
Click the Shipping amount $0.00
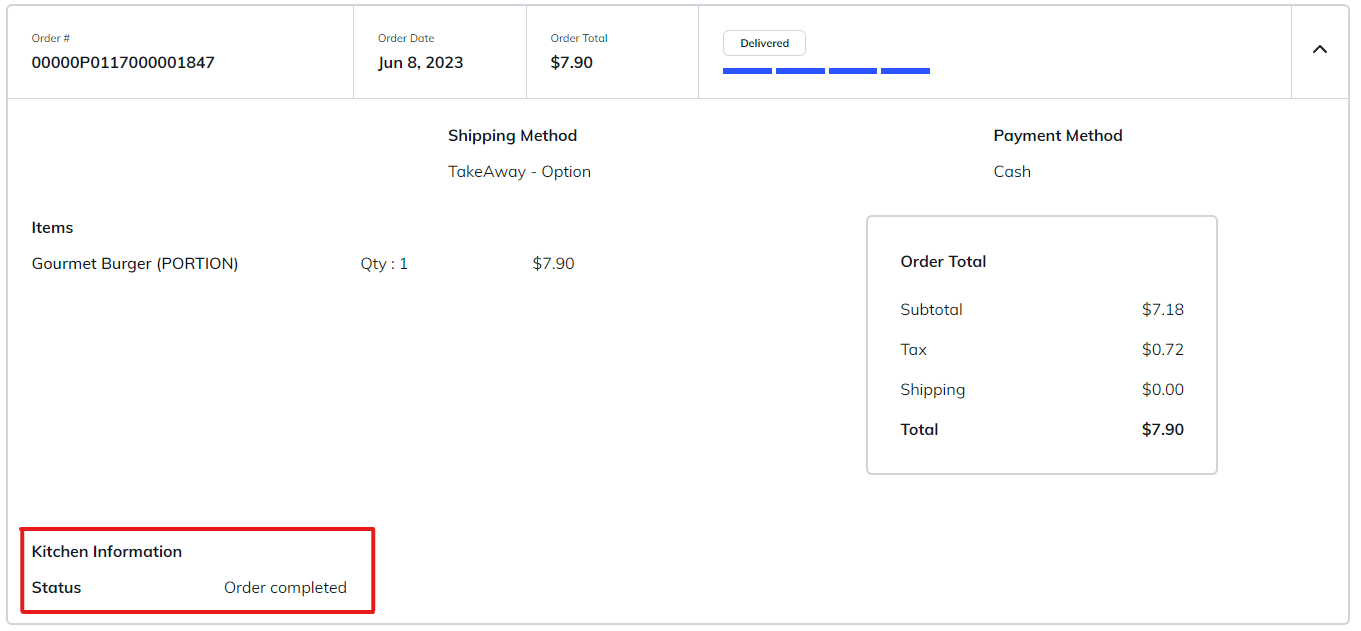1162,390
